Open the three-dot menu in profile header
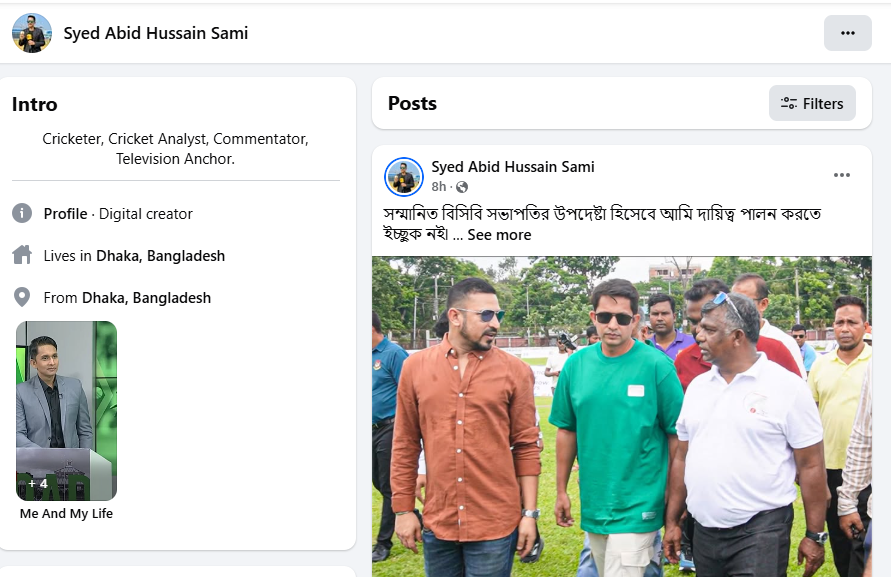The image size is (891, 577). tap(848, 33)
